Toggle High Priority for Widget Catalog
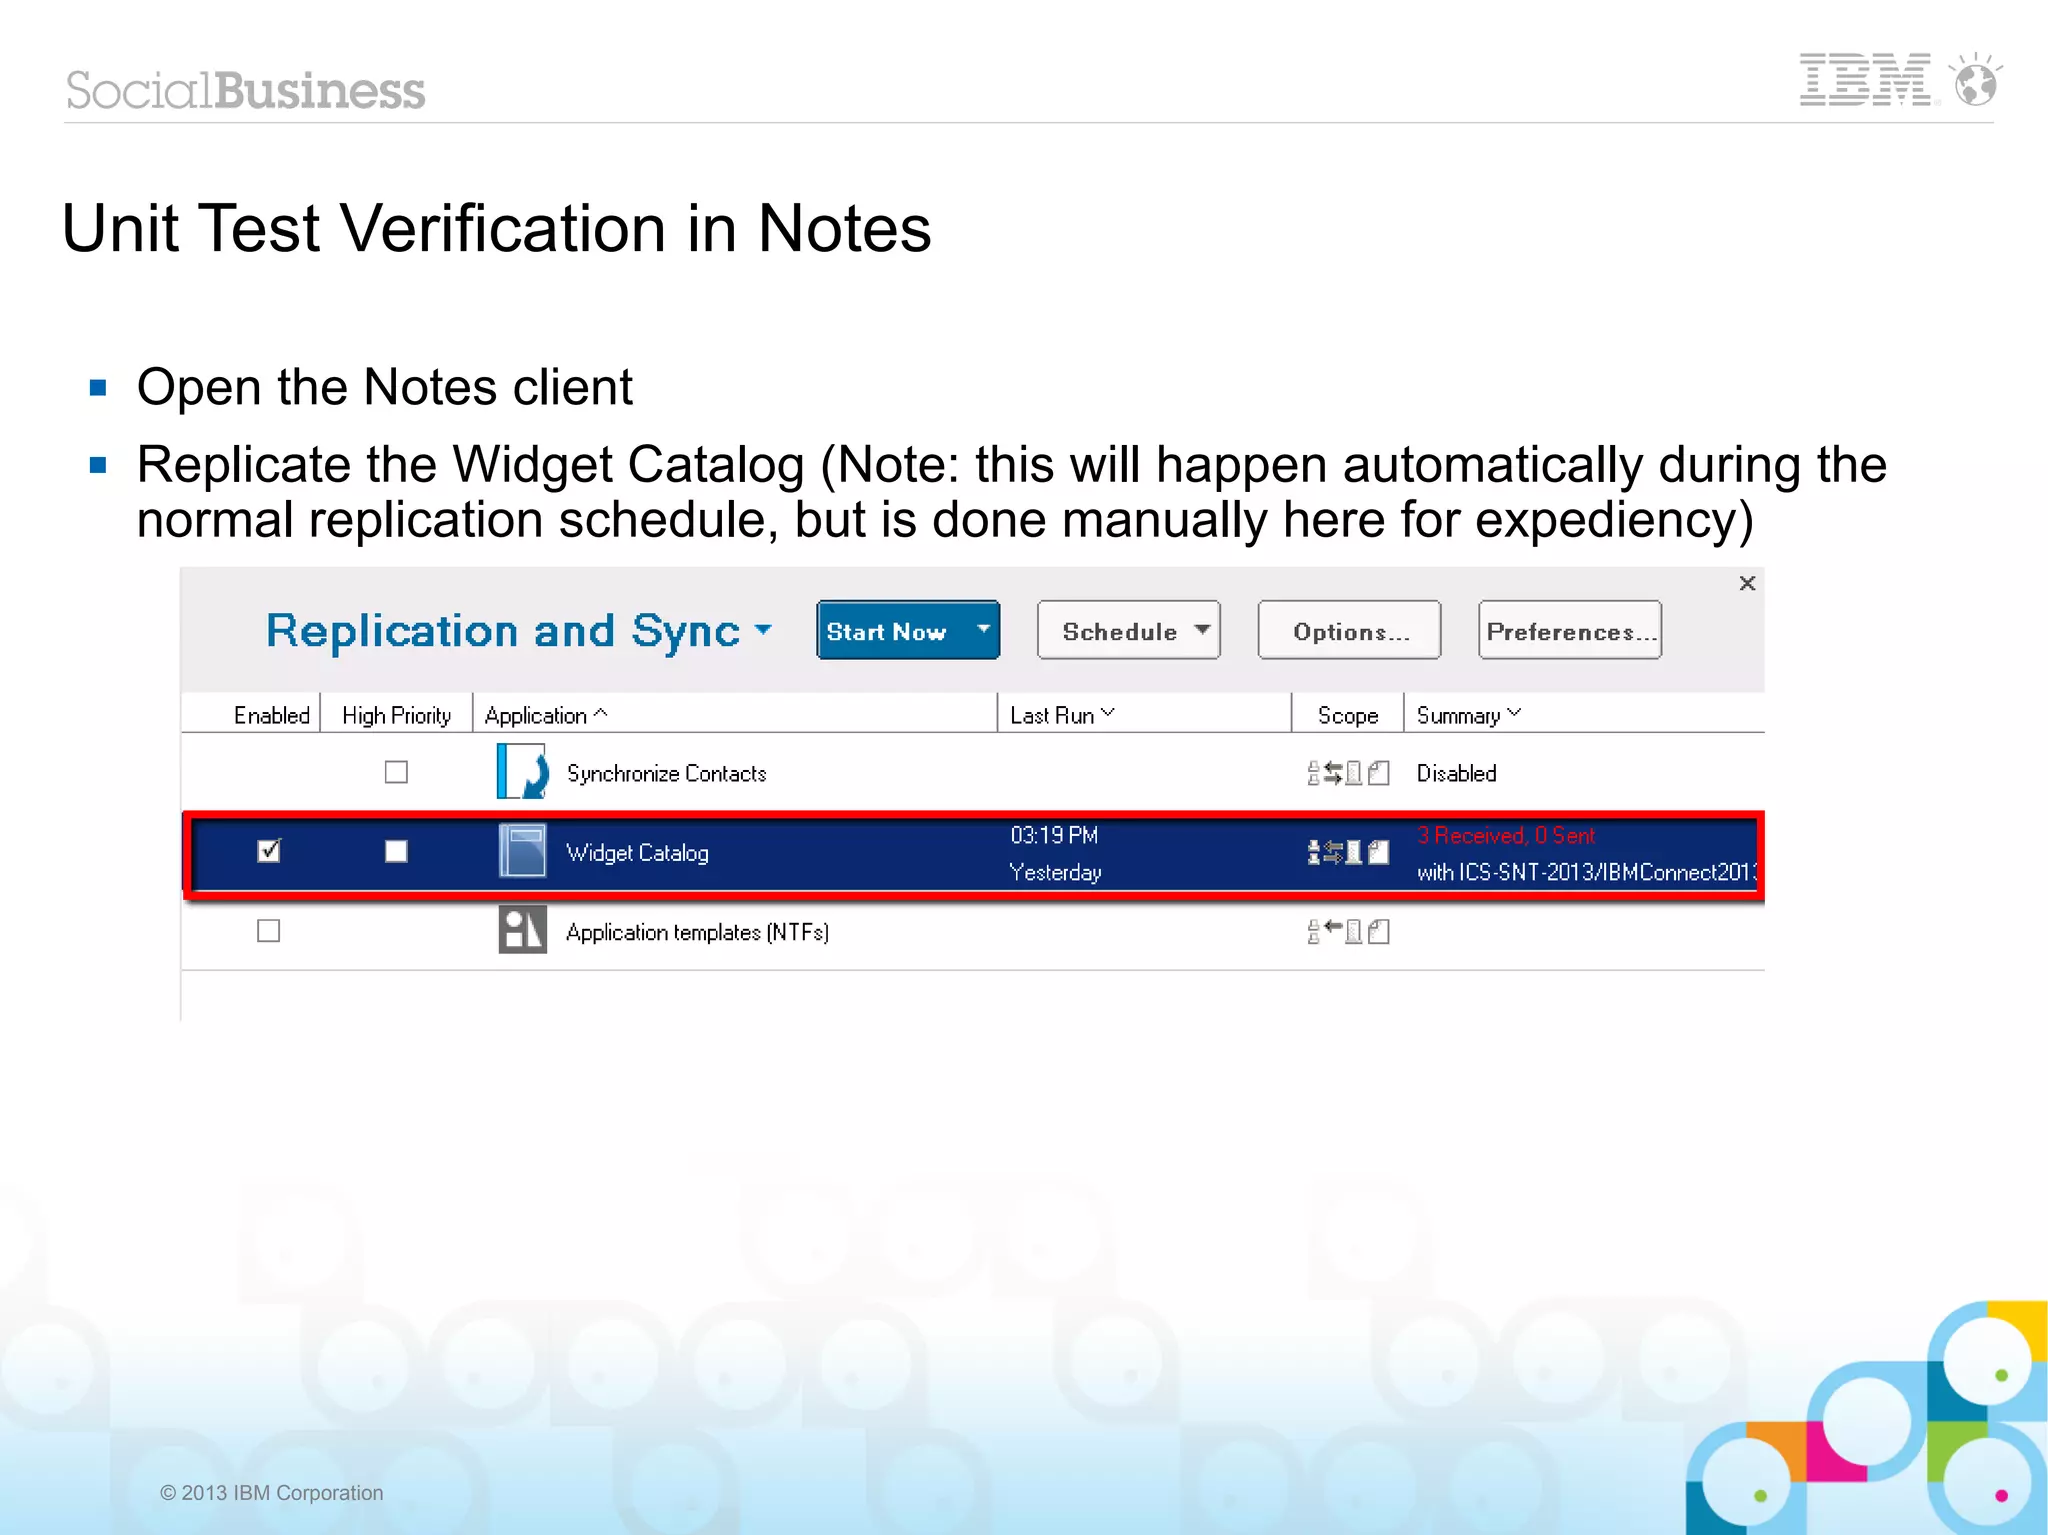Image resolution: width=2048 pixels, height=1535 pixels. tap(396, 851)
